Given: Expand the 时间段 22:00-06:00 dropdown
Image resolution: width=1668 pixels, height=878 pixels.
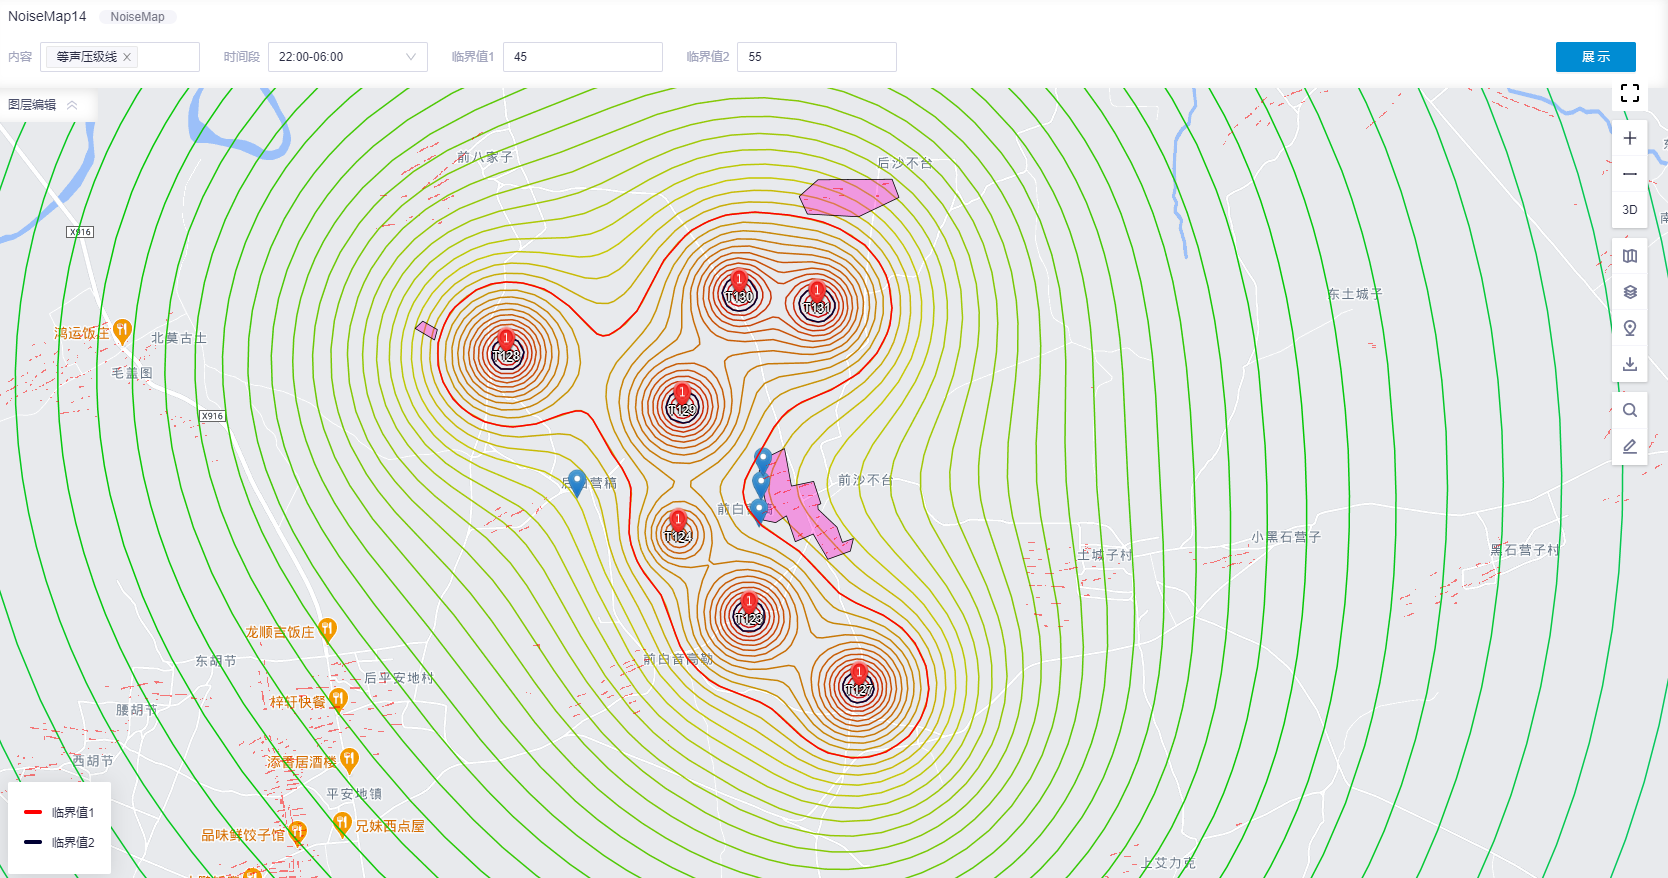Looking at the screenshot, I should click(348, 57).
